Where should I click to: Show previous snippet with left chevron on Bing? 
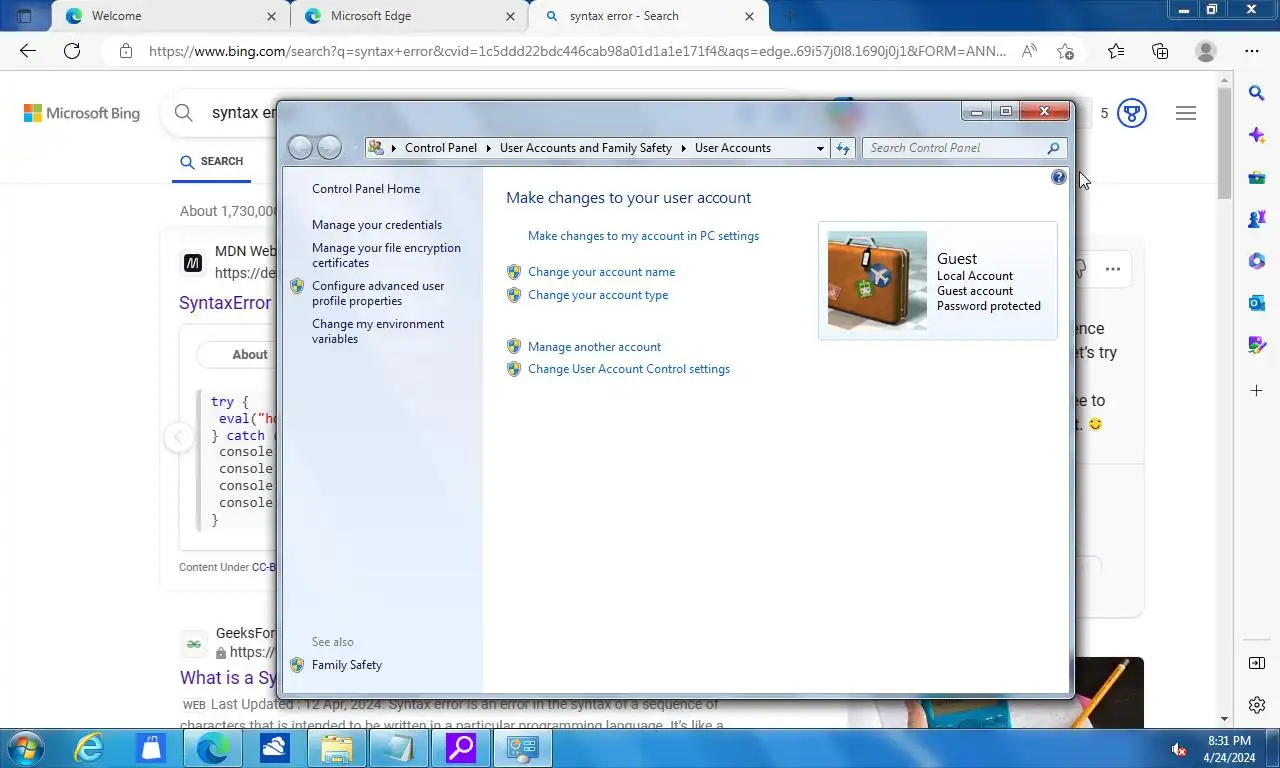coord(178,437)
